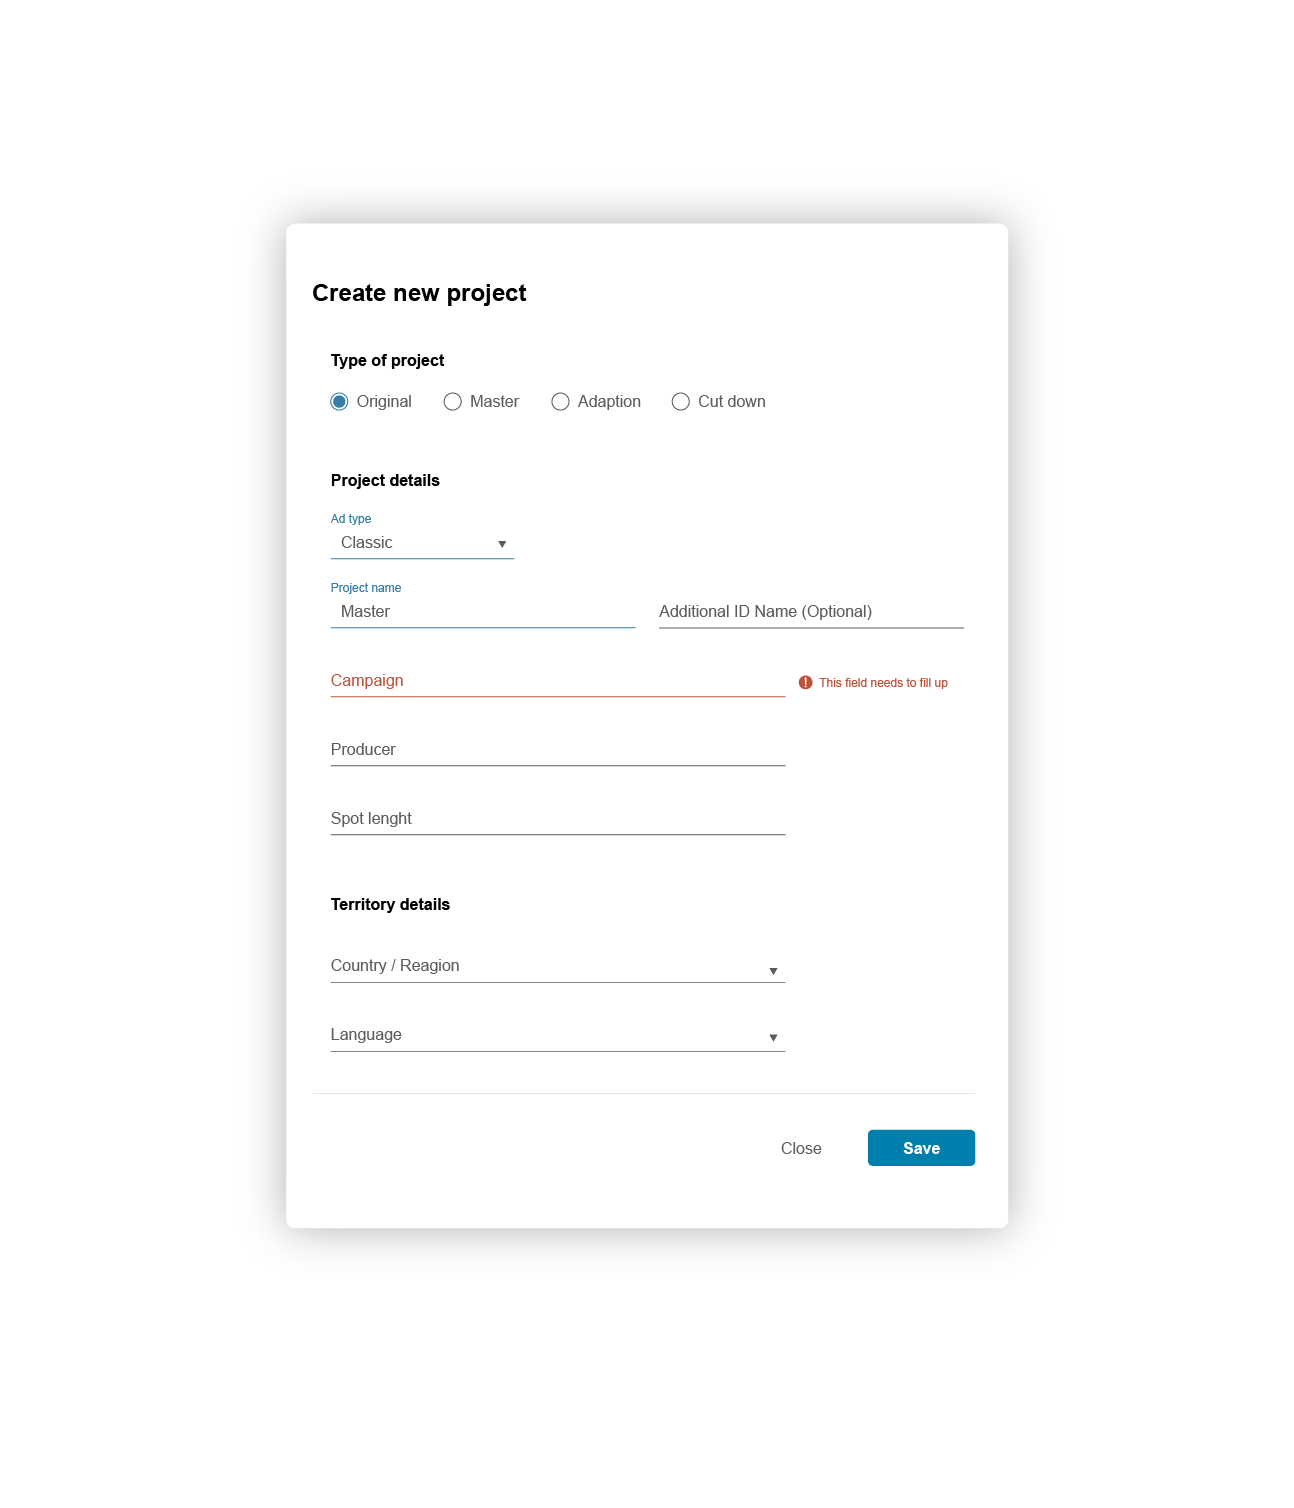Open the Language dropdown

point(557,1035)
